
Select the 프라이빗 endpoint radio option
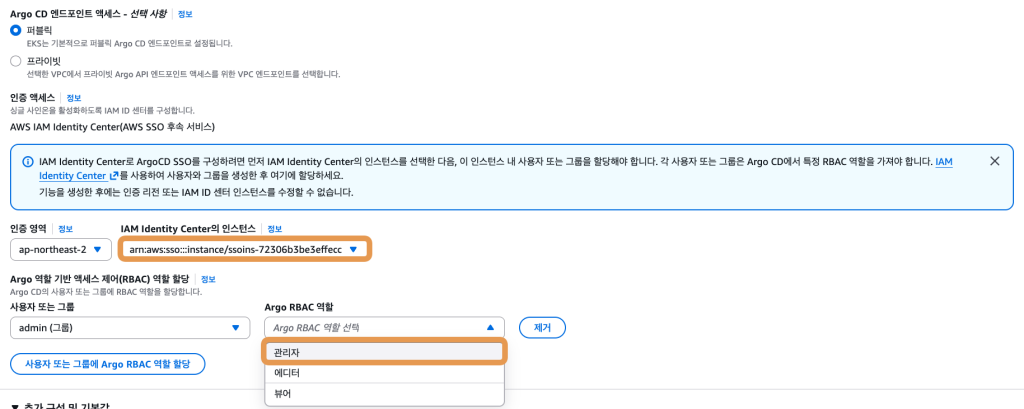(x=15, y=61)
